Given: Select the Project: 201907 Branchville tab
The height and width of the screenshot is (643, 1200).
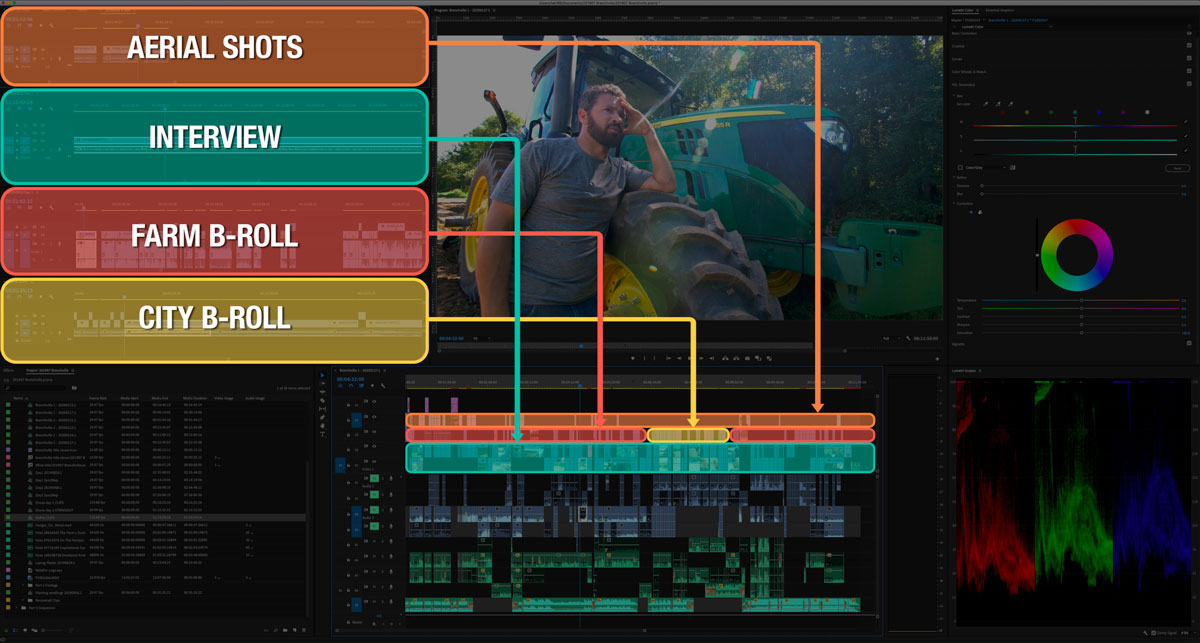Looking at the screenshot, I should tap(47, 370).
